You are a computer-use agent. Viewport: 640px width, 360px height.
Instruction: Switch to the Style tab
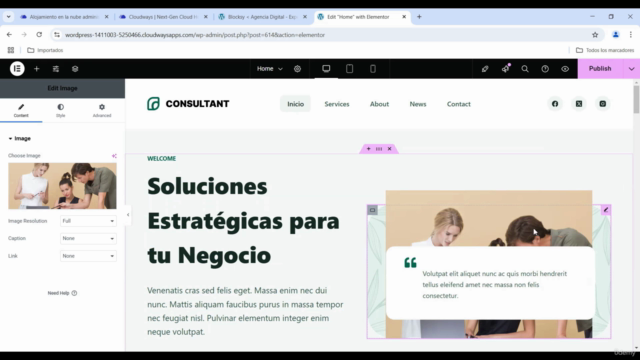[x=60, y=110]
